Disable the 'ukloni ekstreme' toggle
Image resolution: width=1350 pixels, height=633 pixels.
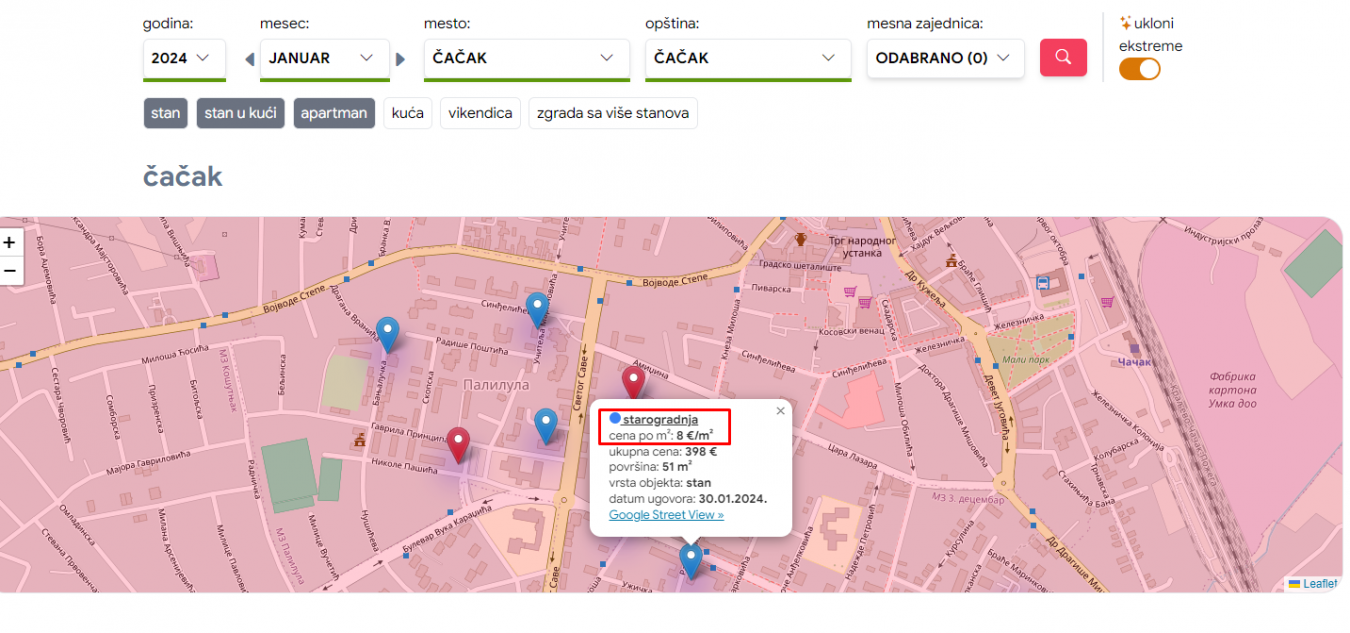click(1139, 69)
